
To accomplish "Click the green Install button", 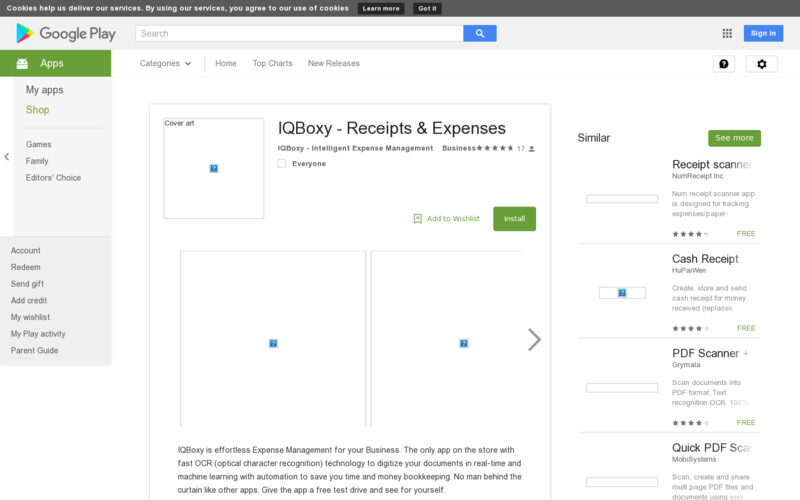I will [x=514, y=218].
